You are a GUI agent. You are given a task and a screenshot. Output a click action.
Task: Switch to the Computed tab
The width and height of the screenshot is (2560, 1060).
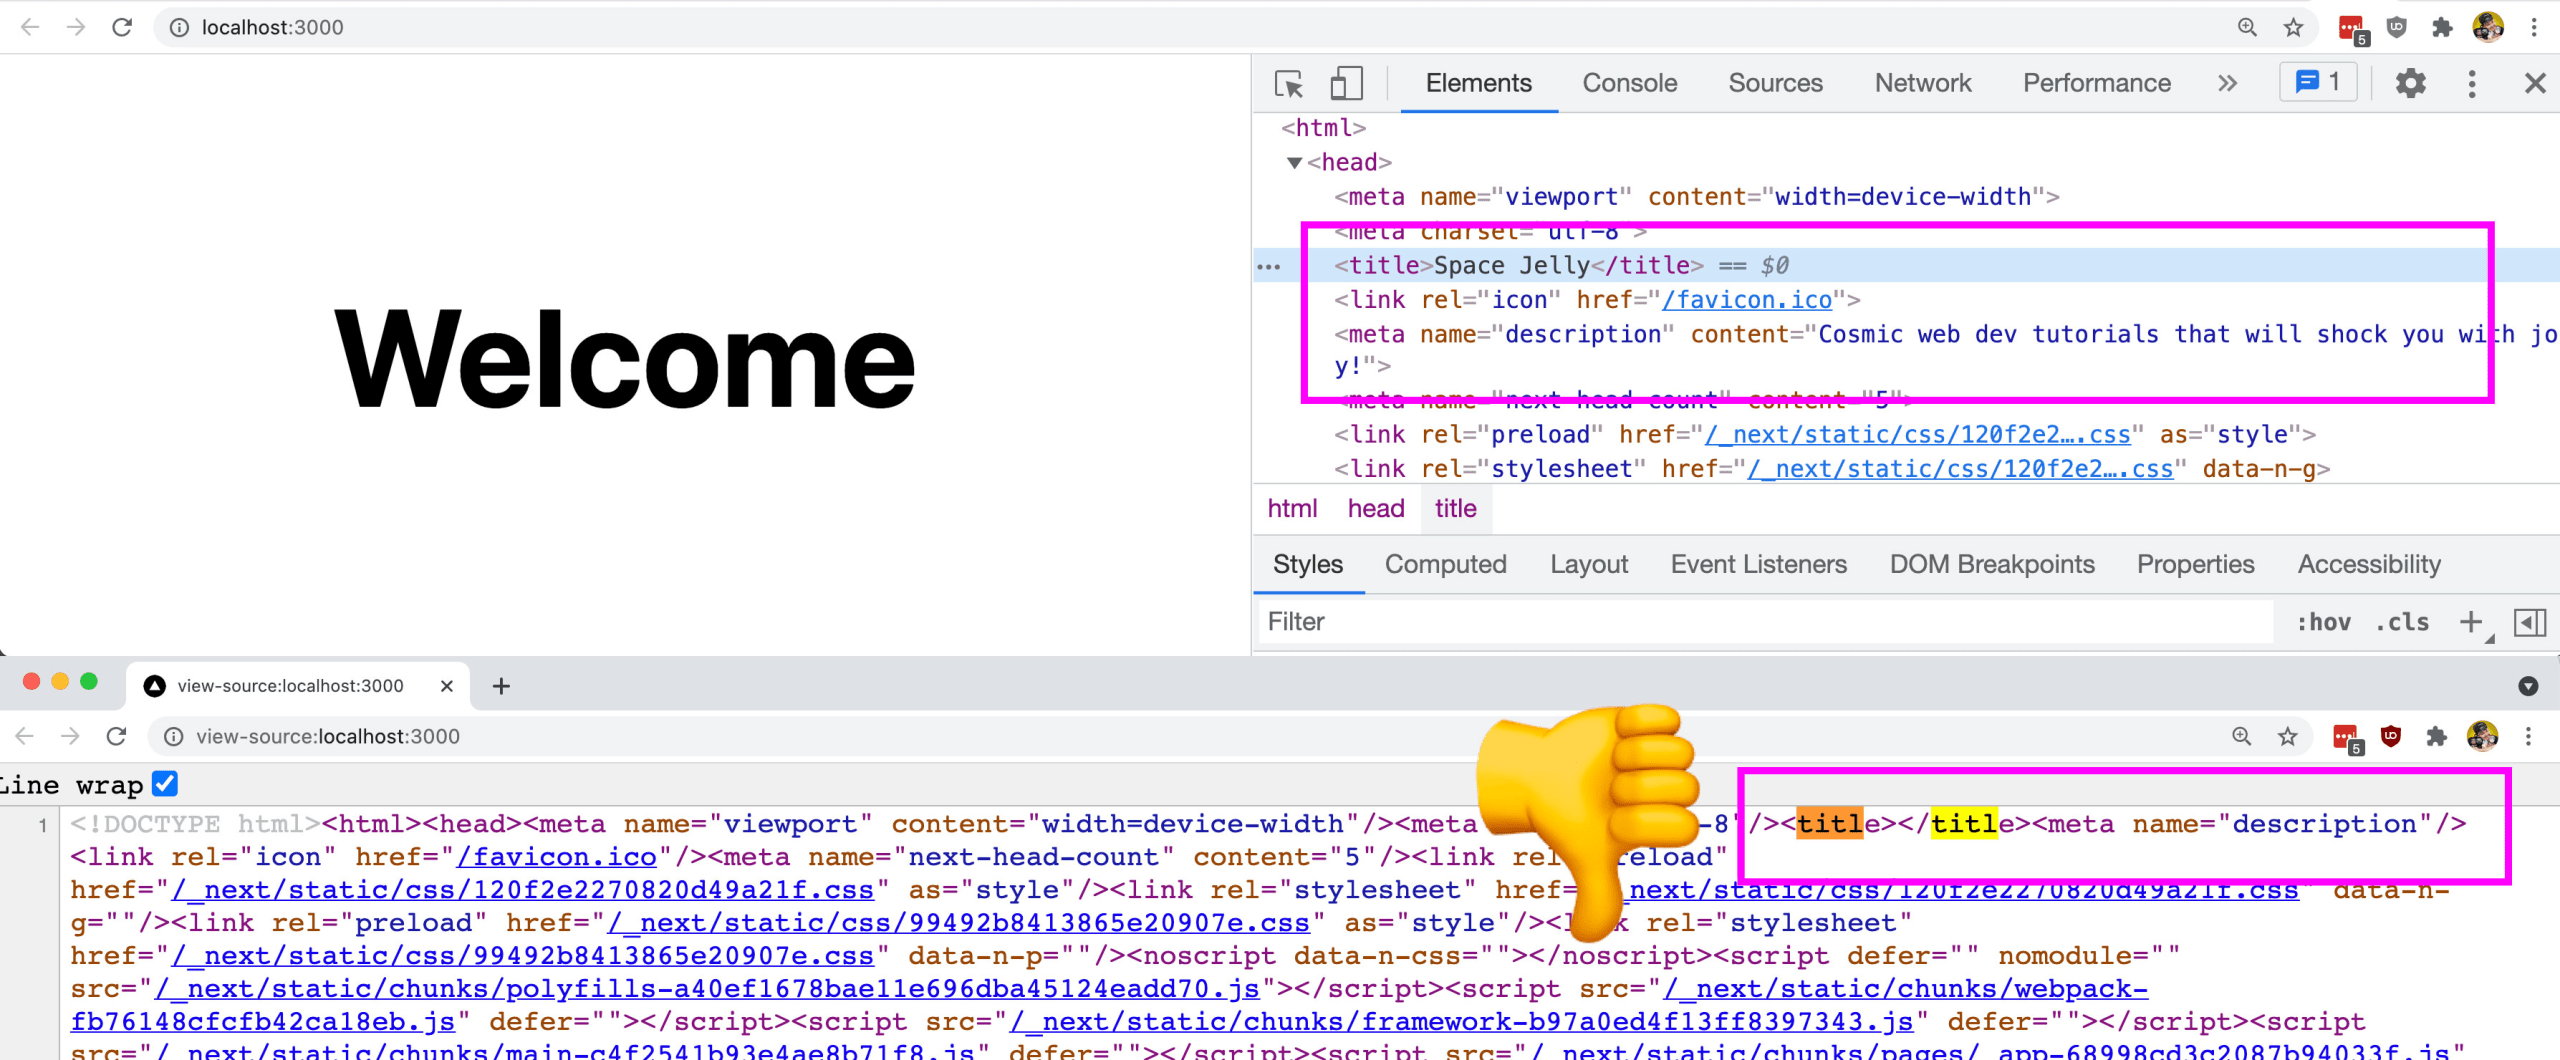click(x=1445, y=564)
